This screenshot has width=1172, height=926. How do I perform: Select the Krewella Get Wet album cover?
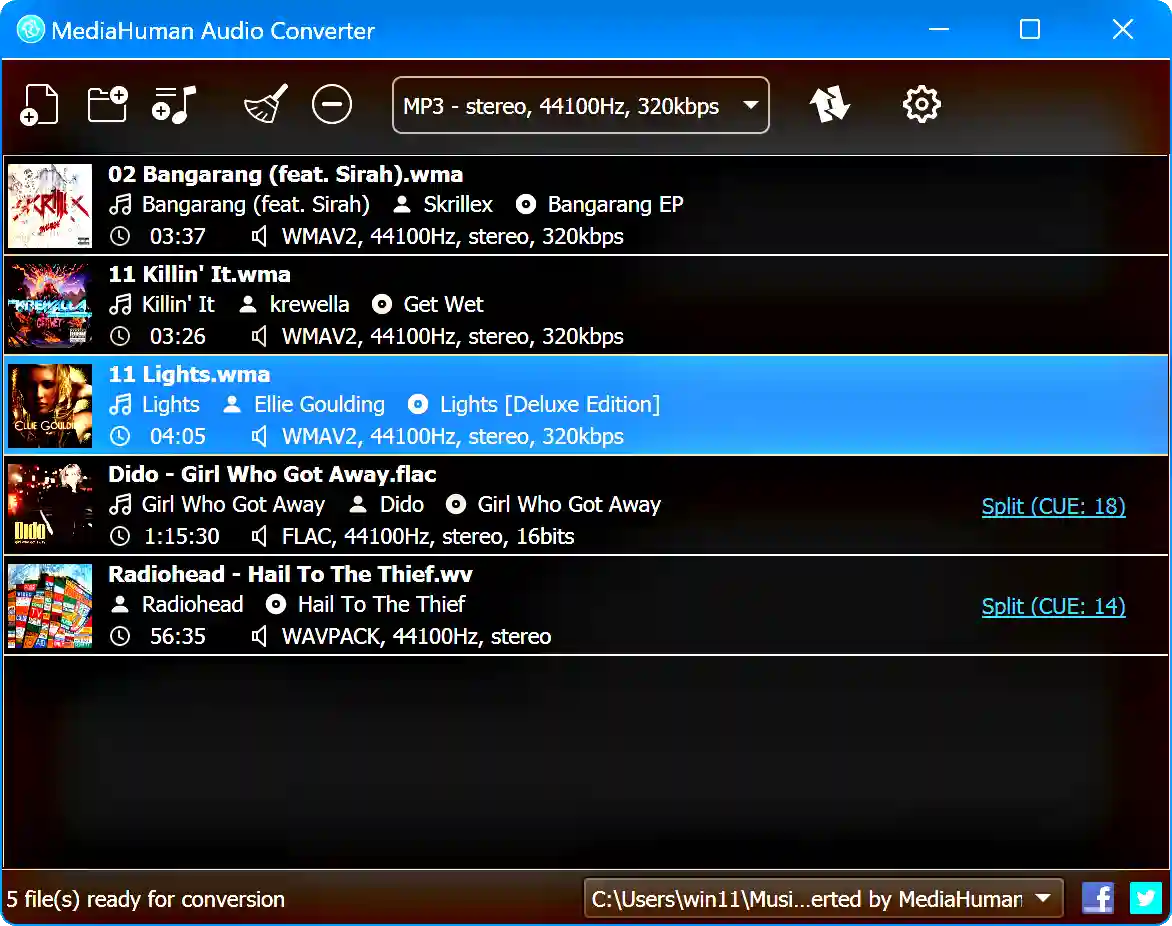click(50, 306)
